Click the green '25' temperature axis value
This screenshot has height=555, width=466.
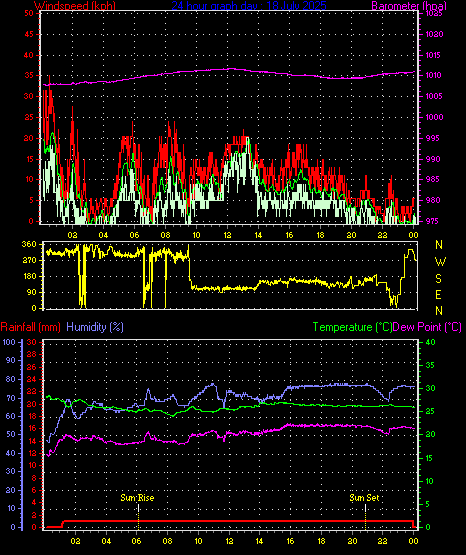[x=430, y=412]
